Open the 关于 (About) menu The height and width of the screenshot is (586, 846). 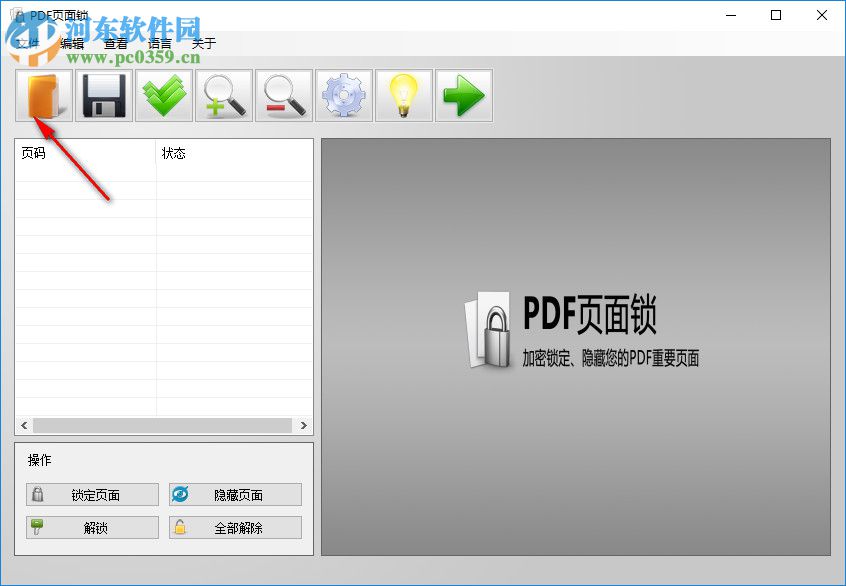202,43
